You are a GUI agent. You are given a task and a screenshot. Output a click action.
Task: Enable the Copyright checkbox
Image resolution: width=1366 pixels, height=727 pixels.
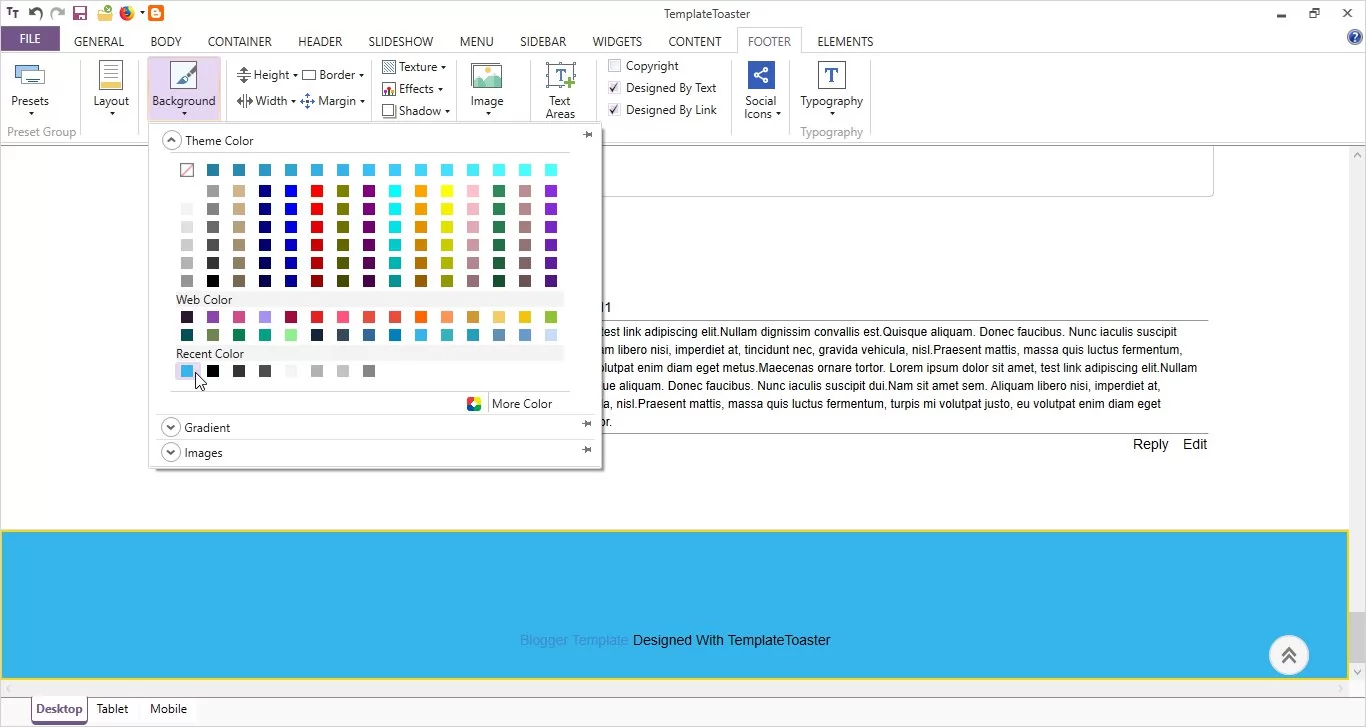click(x=615, y=66)
